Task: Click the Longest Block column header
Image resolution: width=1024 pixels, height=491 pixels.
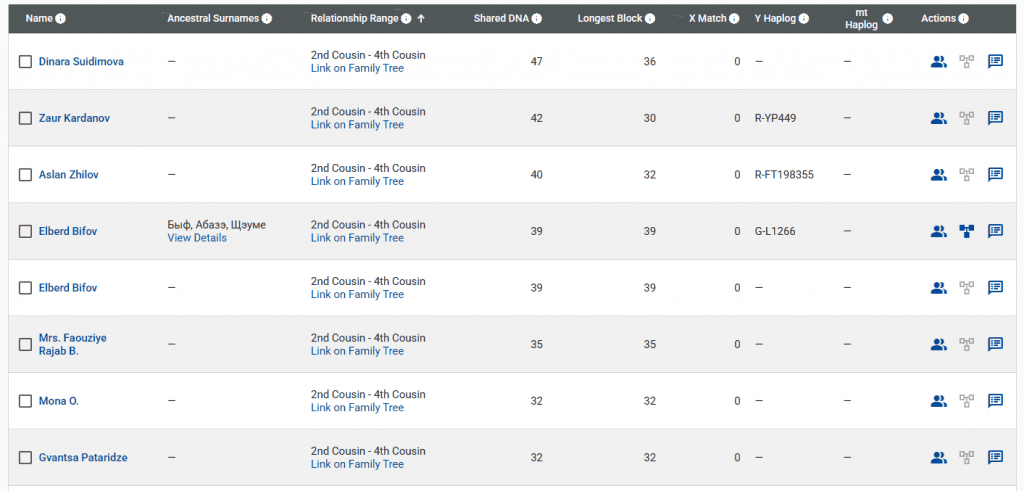Action: click(610, 18)
